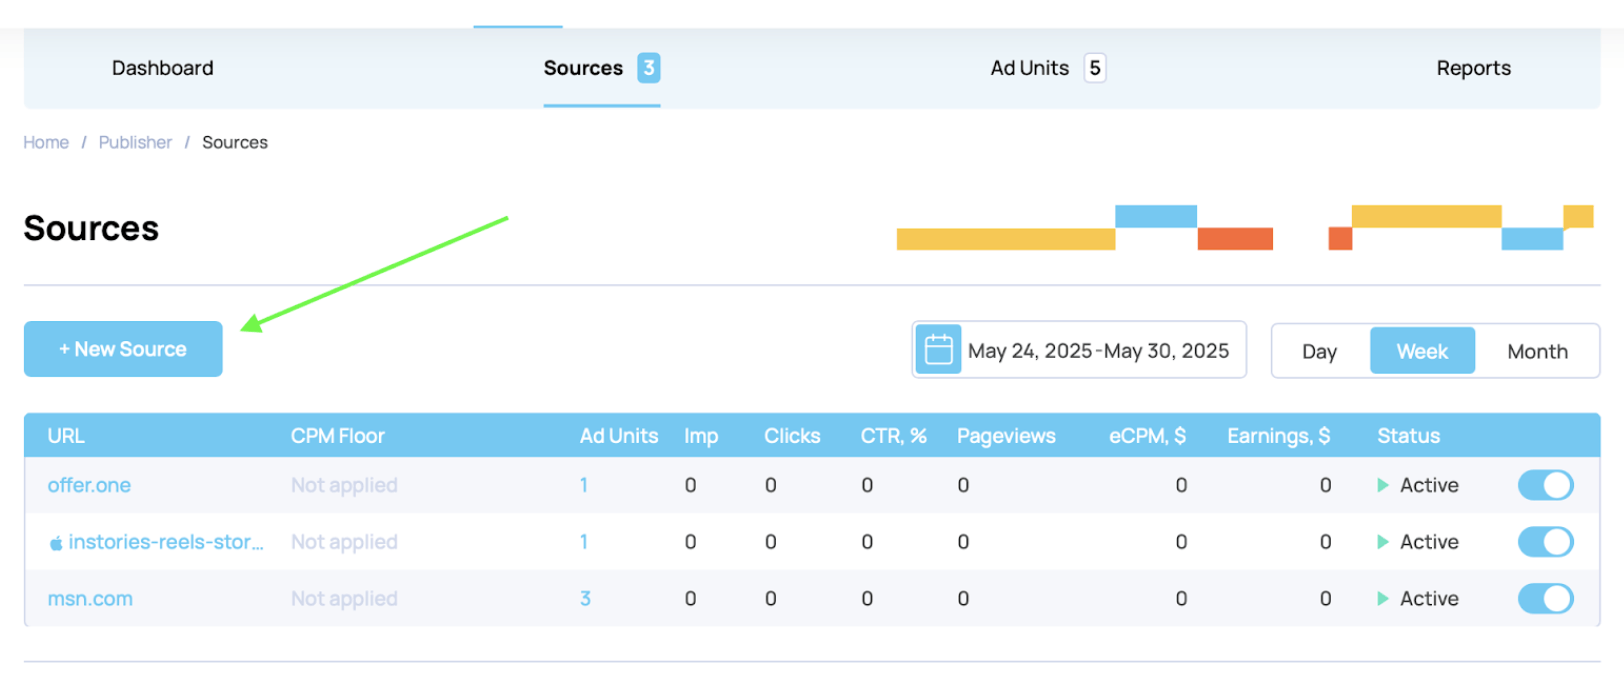This screenshot has height=684, width=1624.
Task: Open the May 24 – May 30 date range picker
Action: [1098, 351]
